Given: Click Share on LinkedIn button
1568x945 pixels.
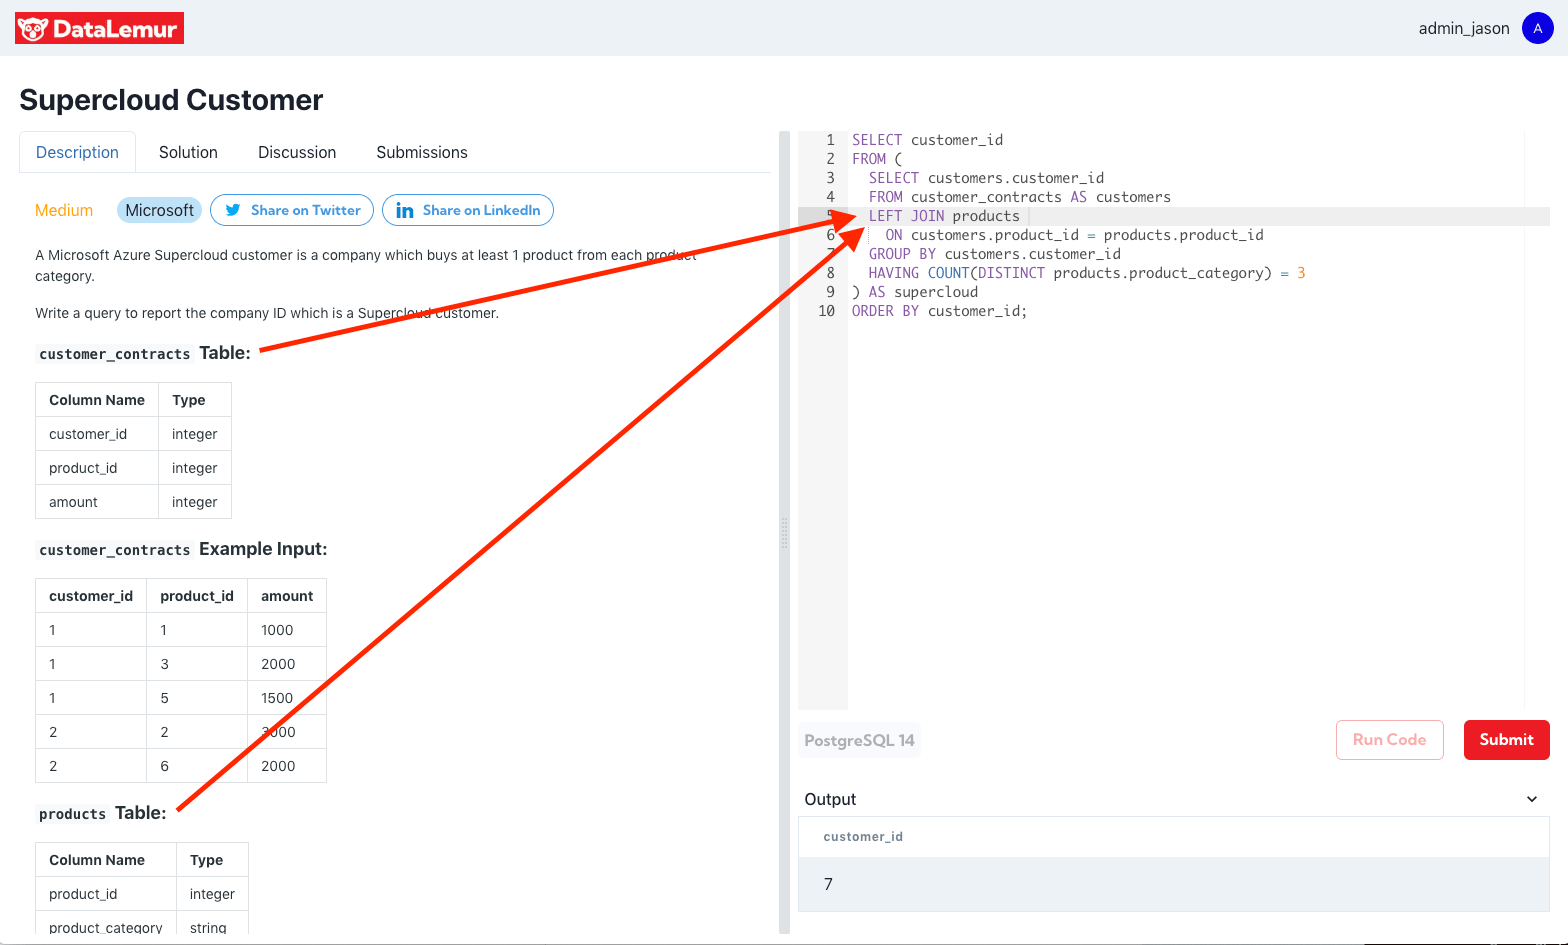Looking at the screenshot, I should pos(468,210).
